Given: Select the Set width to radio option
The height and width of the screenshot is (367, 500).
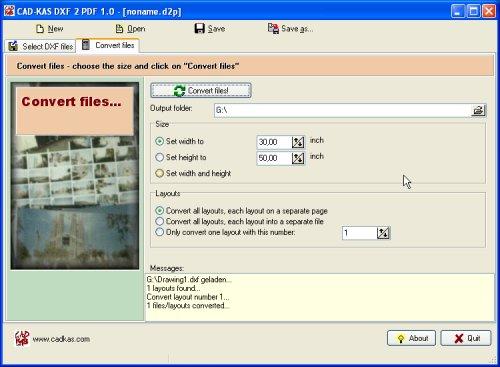Looking at the screenshot, I should (x=160, y=141).
